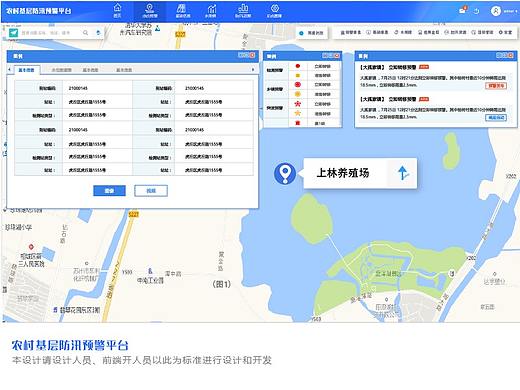Click the red outlined button in first alert
Image resolution: width=520 pixels, height=390 pixels.
[x=496, y=86]
